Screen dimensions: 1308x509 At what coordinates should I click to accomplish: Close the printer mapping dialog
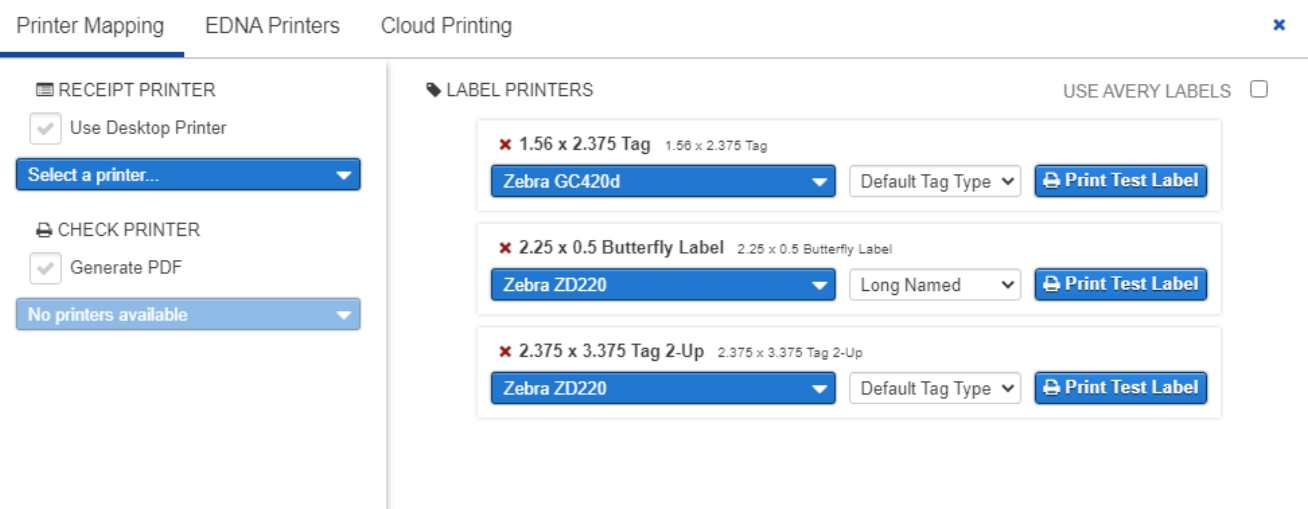click(1278, 25)
